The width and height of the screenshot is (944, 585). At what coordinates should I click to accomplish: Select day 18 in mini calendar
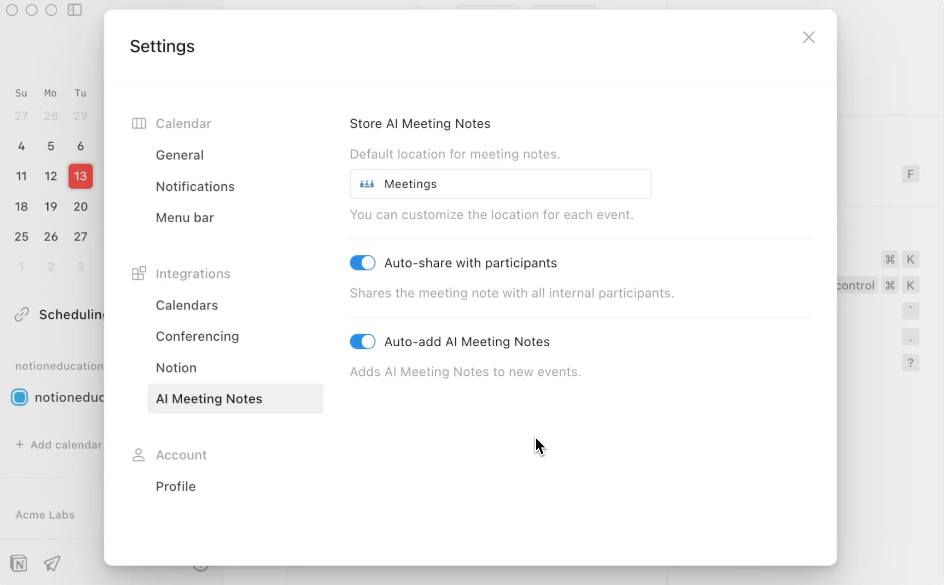tap(21, 206)
